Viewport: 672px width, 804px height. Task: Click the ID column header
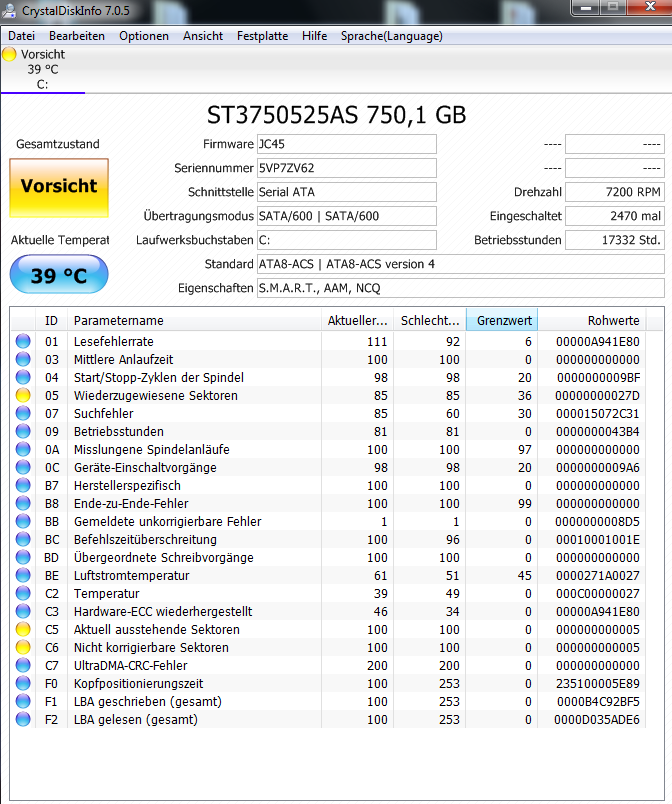click(x=51, y=320)
